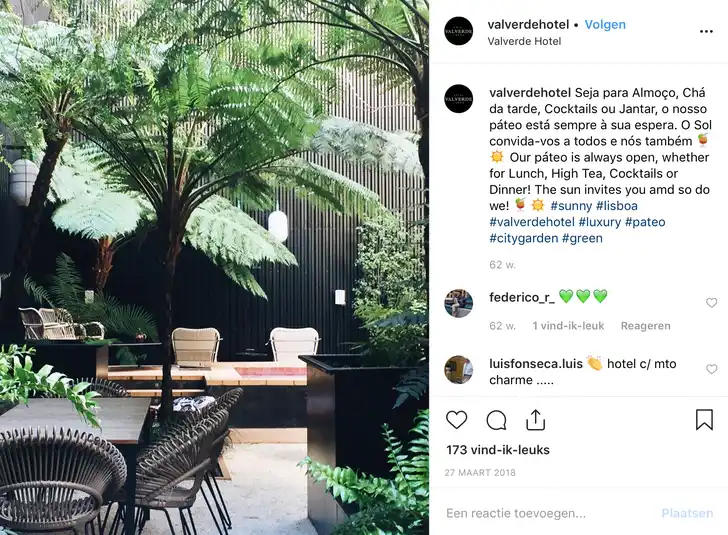View the 173 vind-ik-leuks list
The height and width of the screenshot is (535, 728).
pos(498,450)
